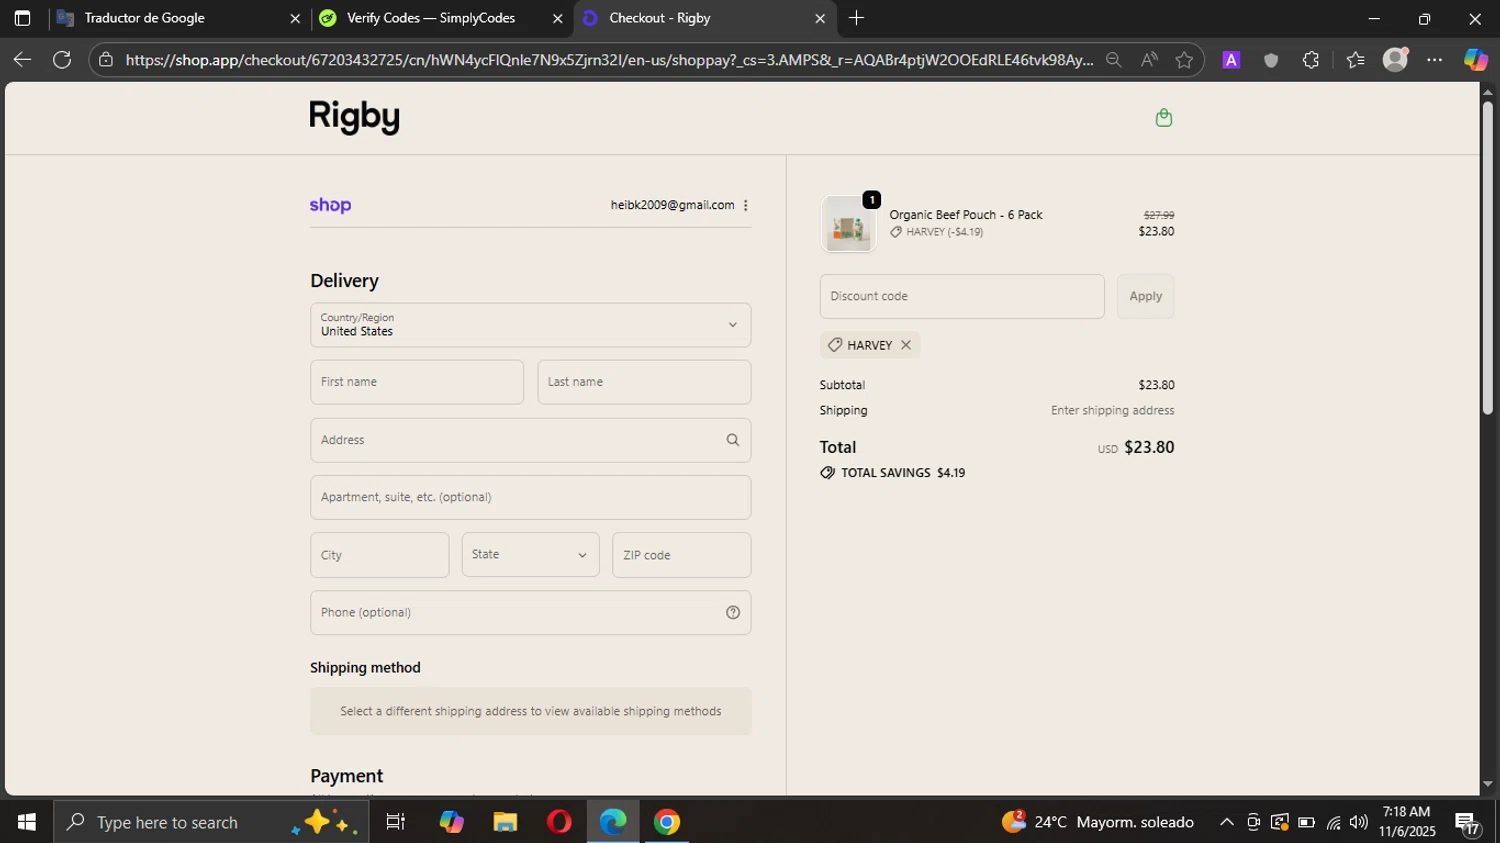Click the Apply discount button

pos(1145,296)
